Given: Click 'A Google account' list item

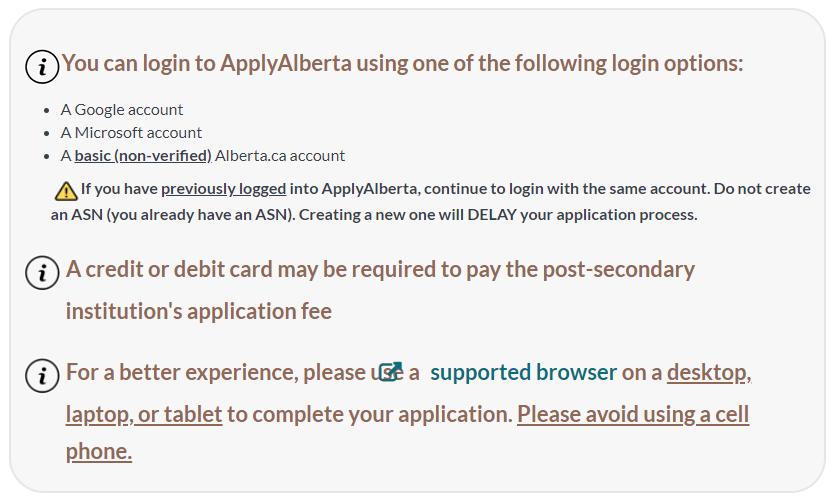Looking at the screenshot, I should click(122, 110).
